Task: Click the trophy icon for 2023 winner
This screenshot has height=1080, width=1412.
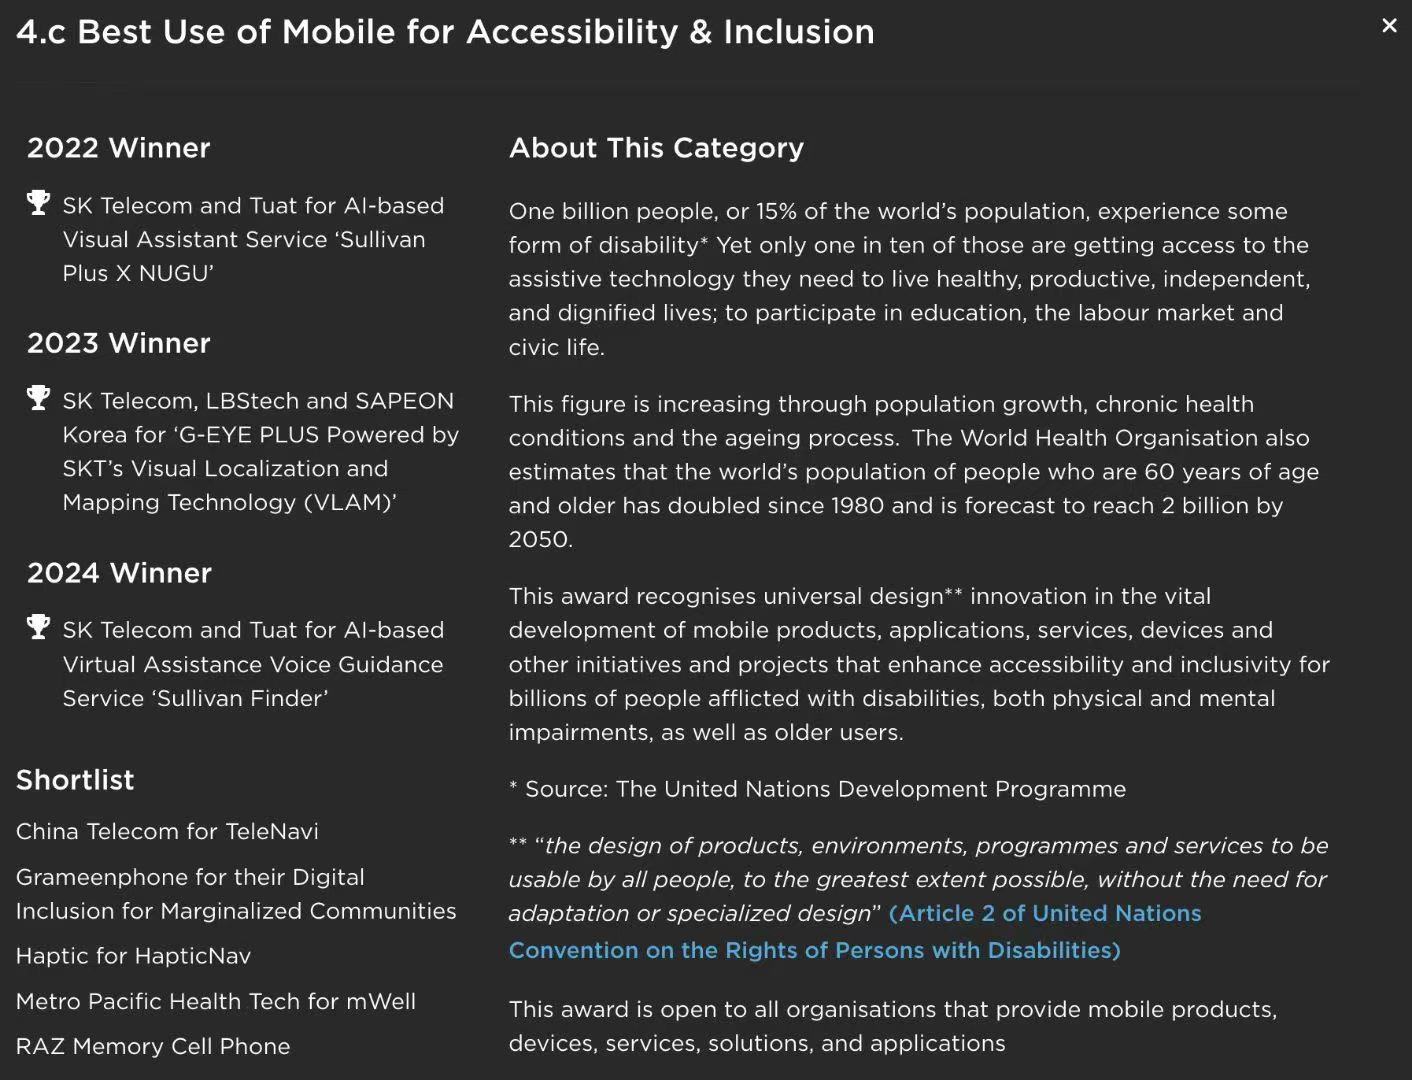Action: (38, 398)
